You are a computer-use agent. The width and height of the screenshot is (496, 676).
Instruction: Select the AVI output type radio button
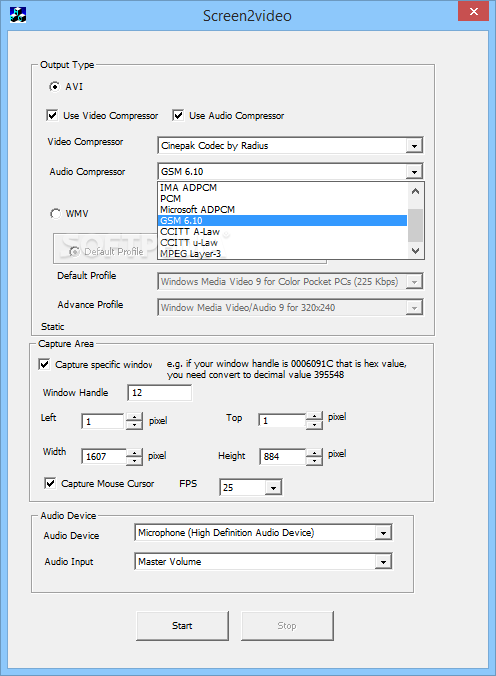pos(54,87)
